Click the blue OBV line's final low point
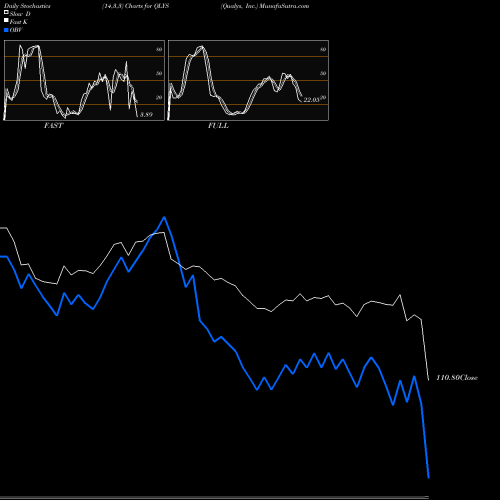The height and width of the screenshot is (500, 500). pyautogui.click(x=429, y=478)
